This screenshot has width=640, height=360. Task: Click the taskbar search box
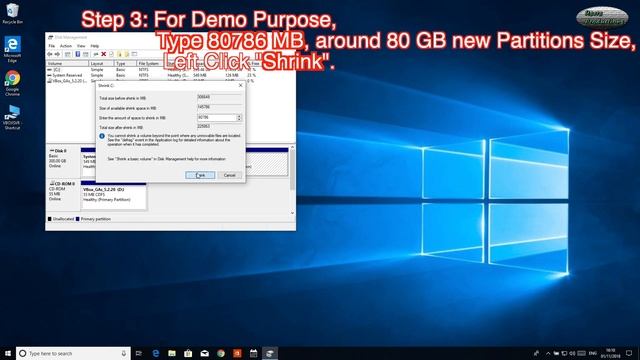pyautogui.click(x=73, y=353)
